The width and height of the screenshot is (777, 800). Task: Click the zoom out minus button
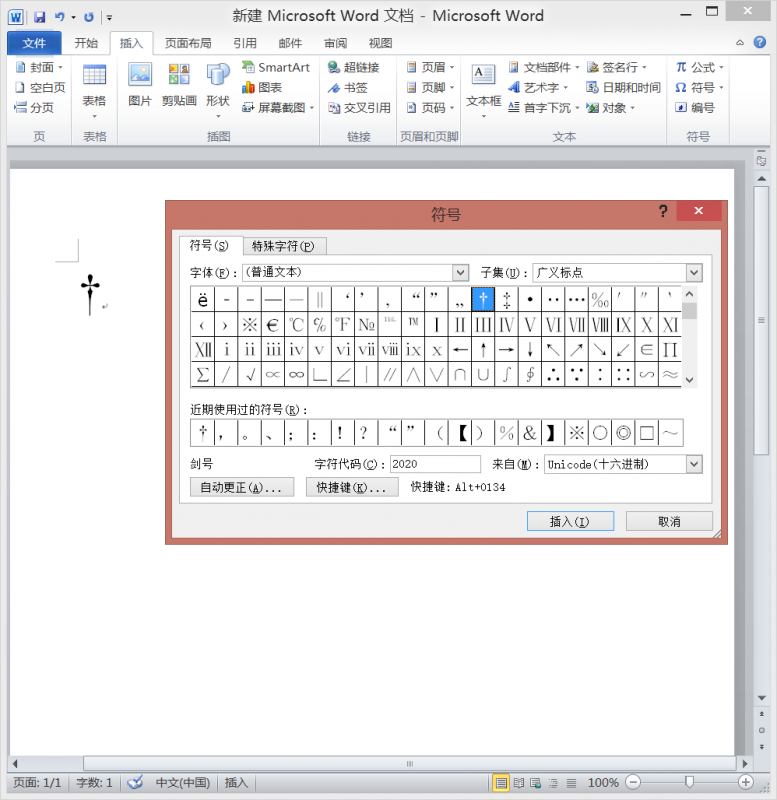633,782
